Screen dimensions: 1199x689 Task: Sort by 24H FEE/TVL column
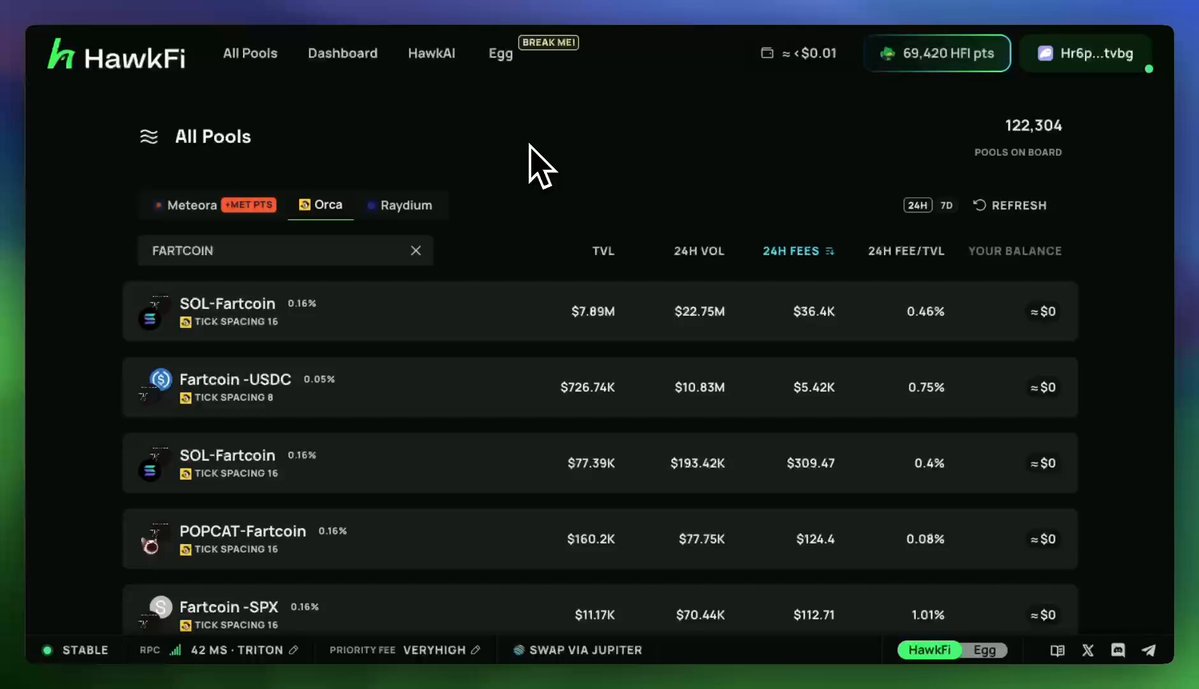point(906,251)
